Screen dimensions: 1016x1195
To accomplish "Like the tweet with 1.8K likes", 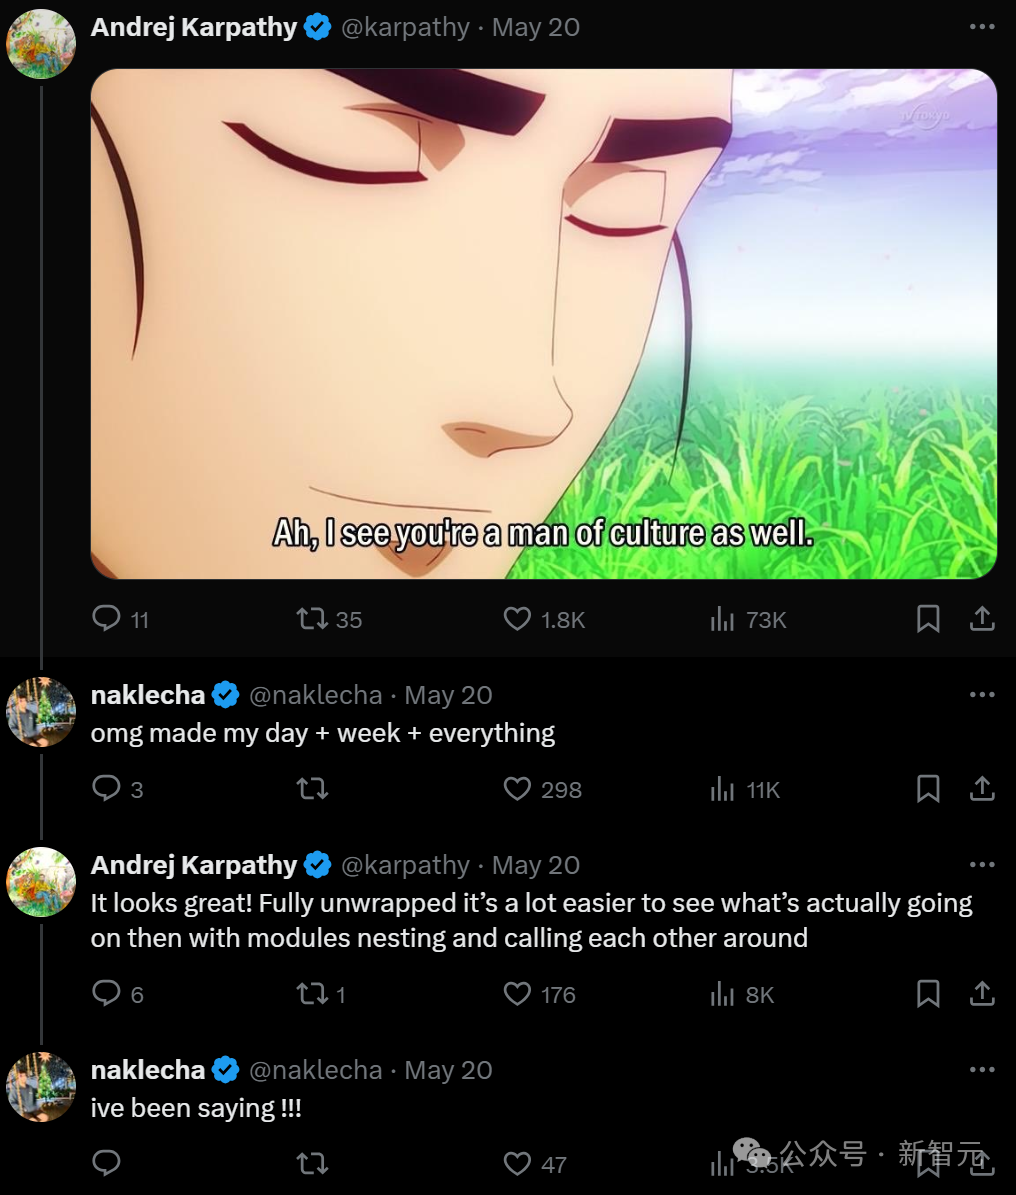I will click(543, 618).
